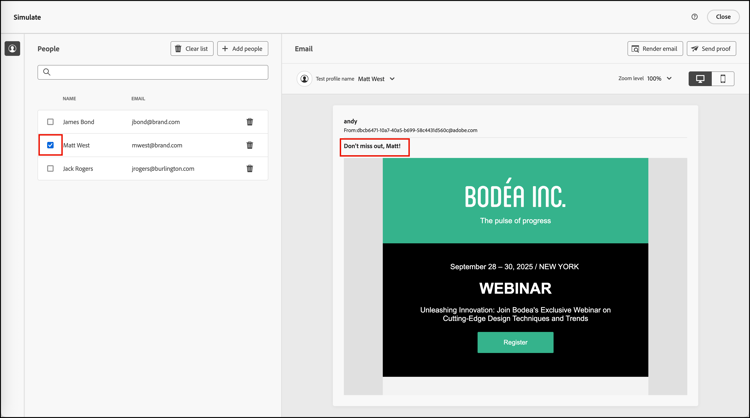Focus the people search field
The height and width of the screenshot is (418, 750).
point(153,72)
